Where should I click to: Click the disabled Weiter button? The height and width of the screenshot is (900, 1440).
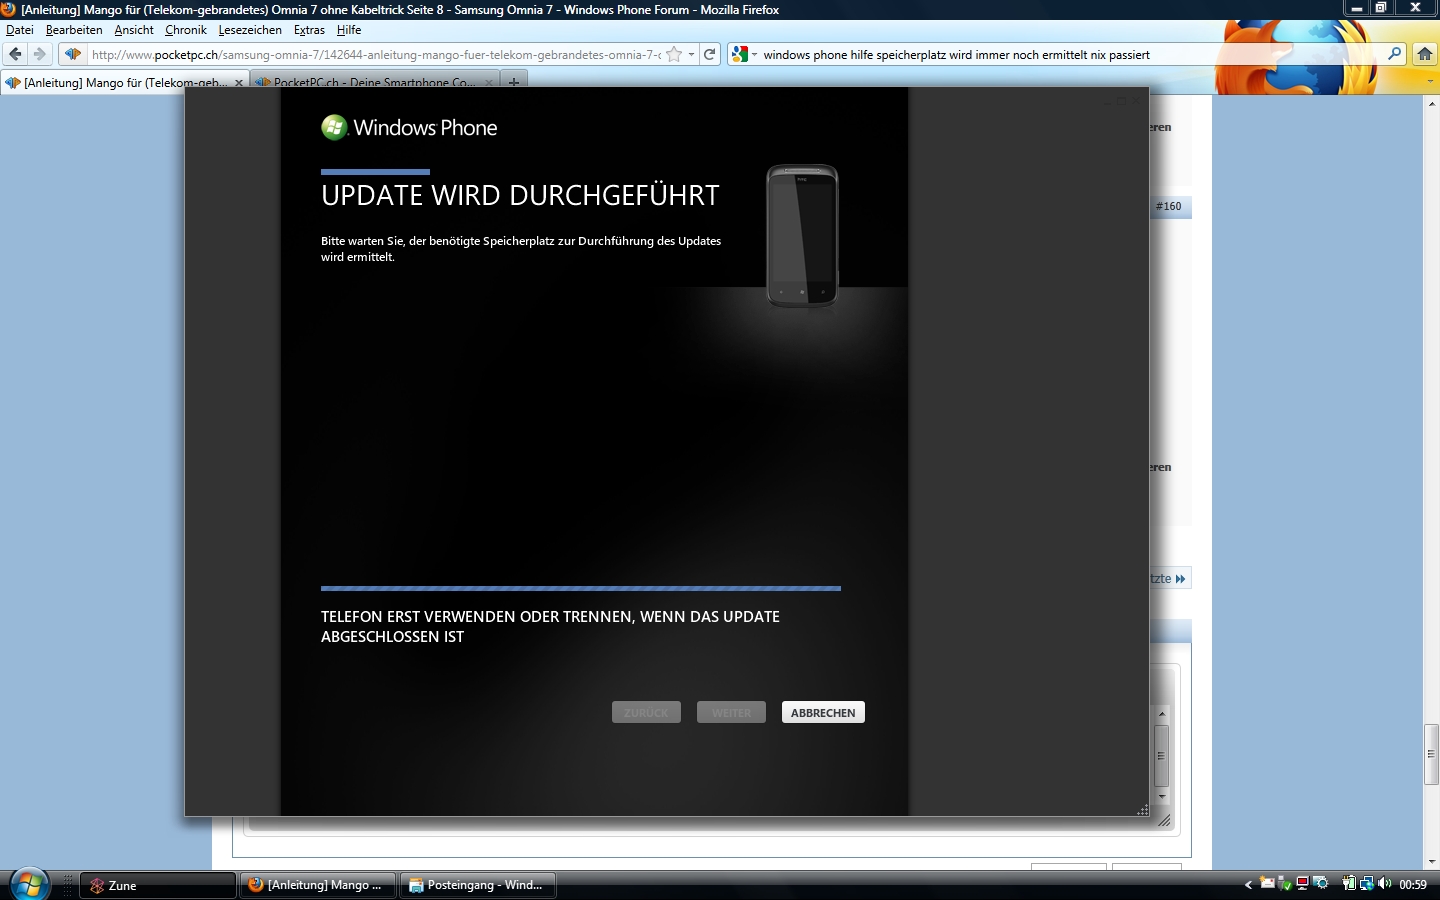tap(731, 712)
